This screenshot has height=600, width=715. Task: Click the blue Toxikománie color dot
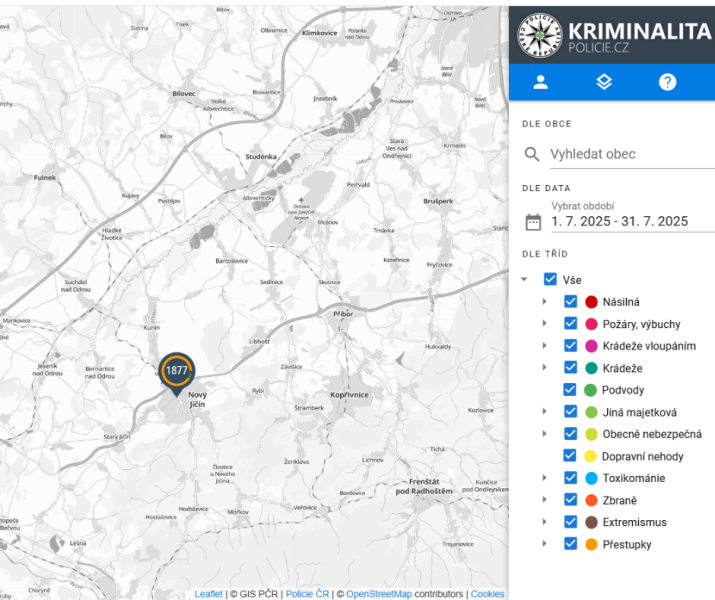point(591,478)
